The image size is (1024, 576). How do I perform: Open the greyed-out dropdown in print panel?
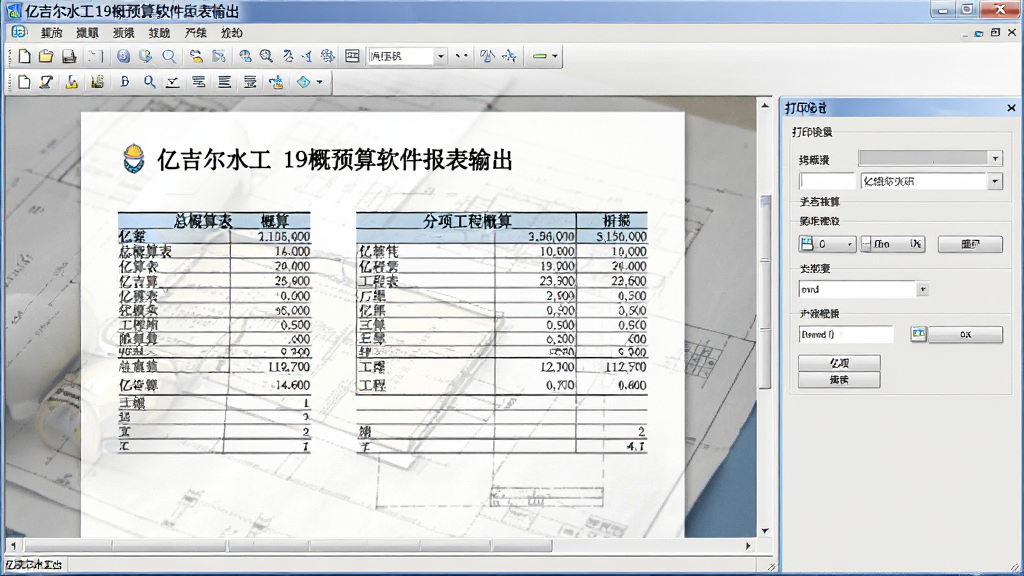point(930,158)
